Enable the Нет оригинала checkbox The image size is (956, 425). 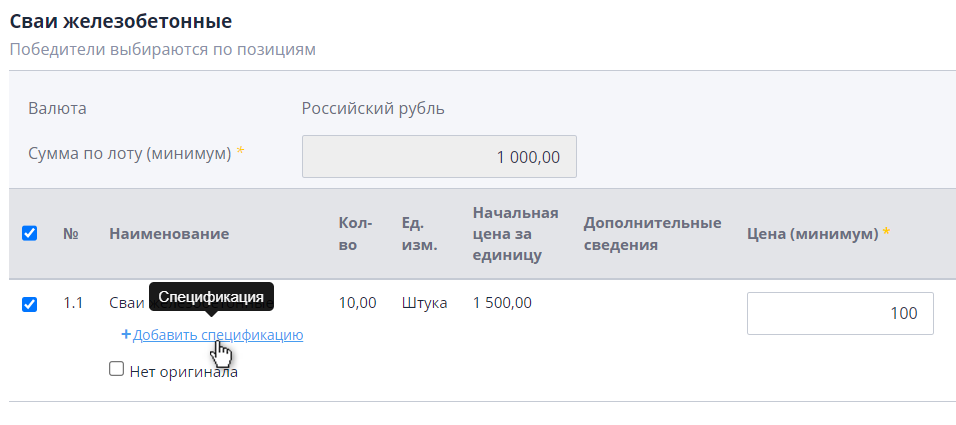point(117,370)
